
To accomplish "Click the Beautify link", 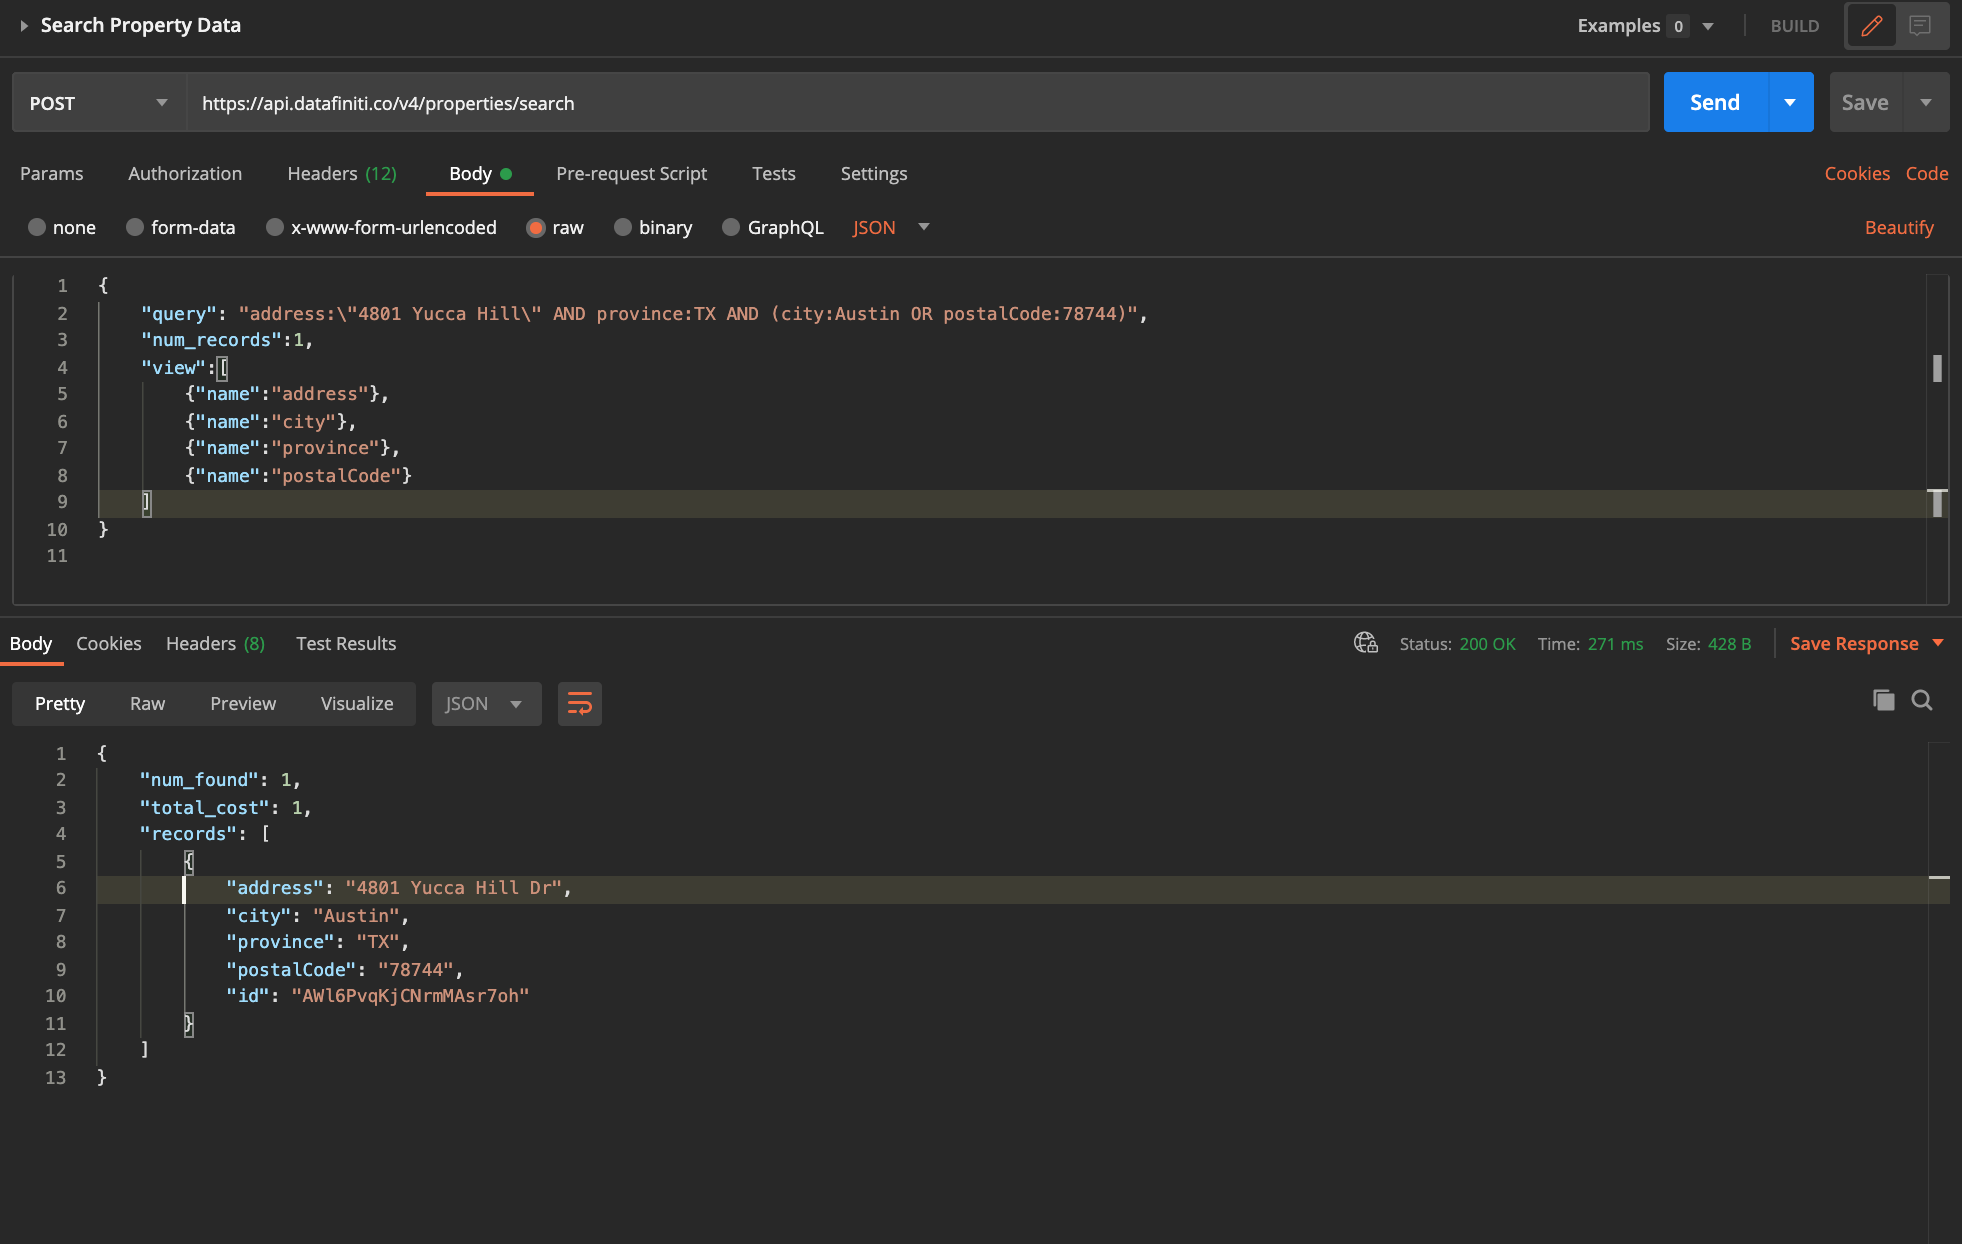I will (x=1898, y=227).
